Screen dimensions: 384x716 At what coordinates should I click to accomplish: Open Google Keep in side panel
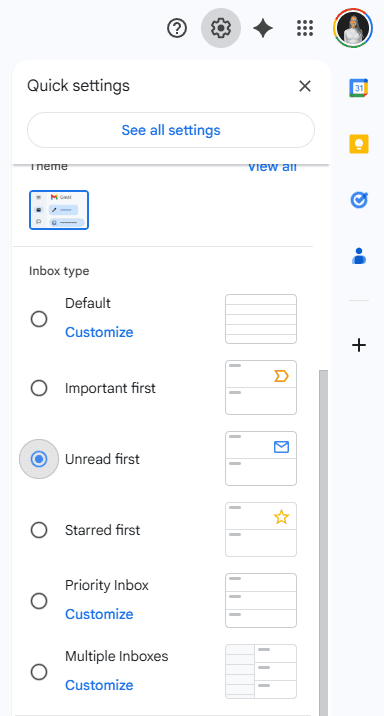(359, 144)
